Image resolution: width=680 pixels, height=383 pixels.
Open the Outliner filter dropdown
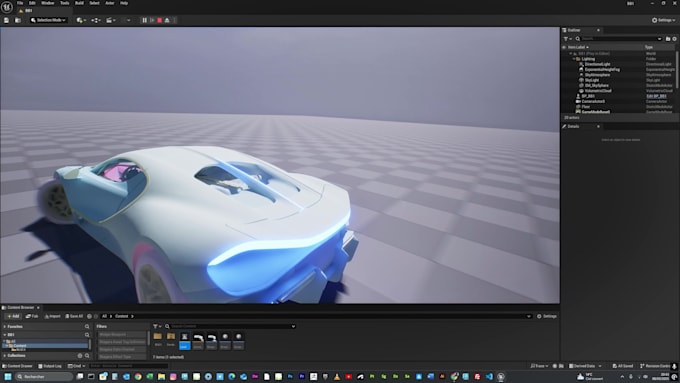(568, 39)
